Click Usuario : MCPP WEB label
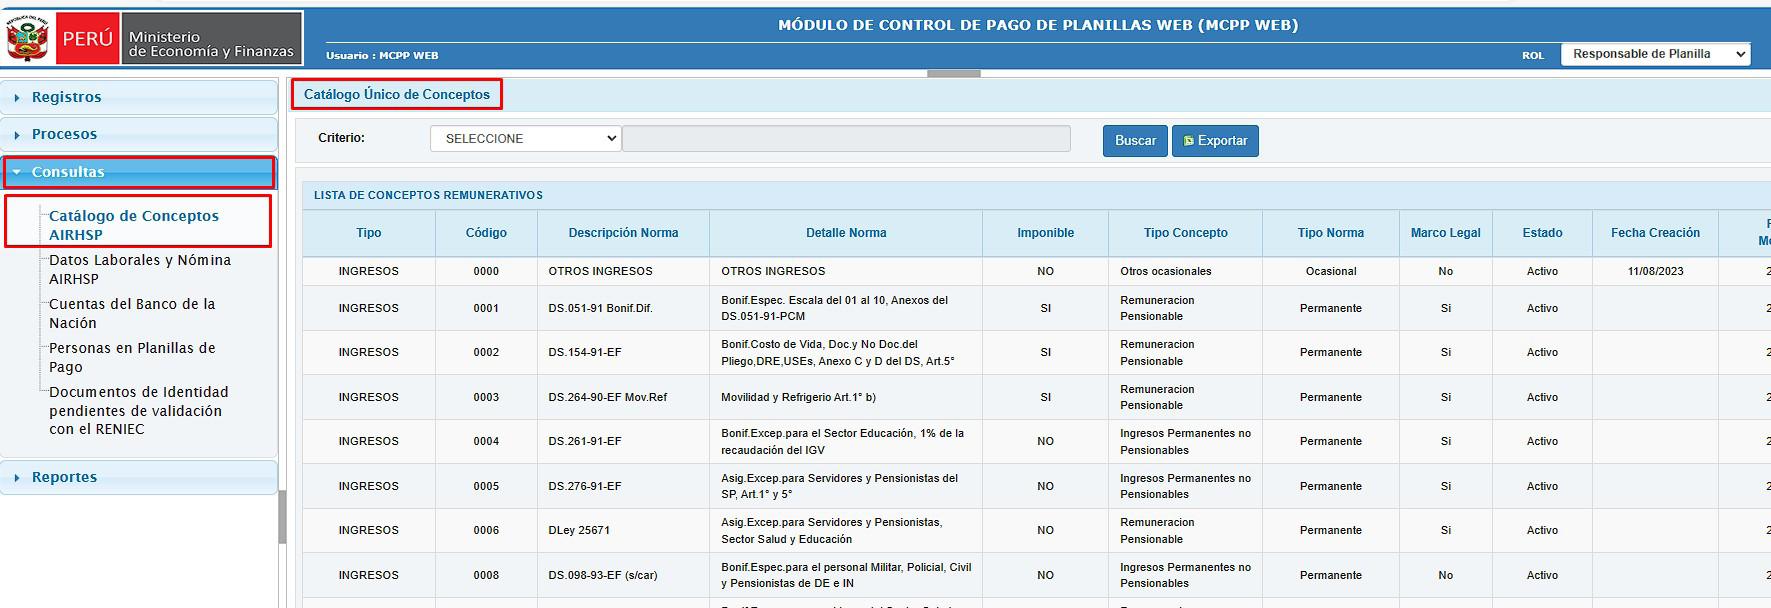Image resolution: width=1771 pixels, height=608 pixels. (382, 55)
